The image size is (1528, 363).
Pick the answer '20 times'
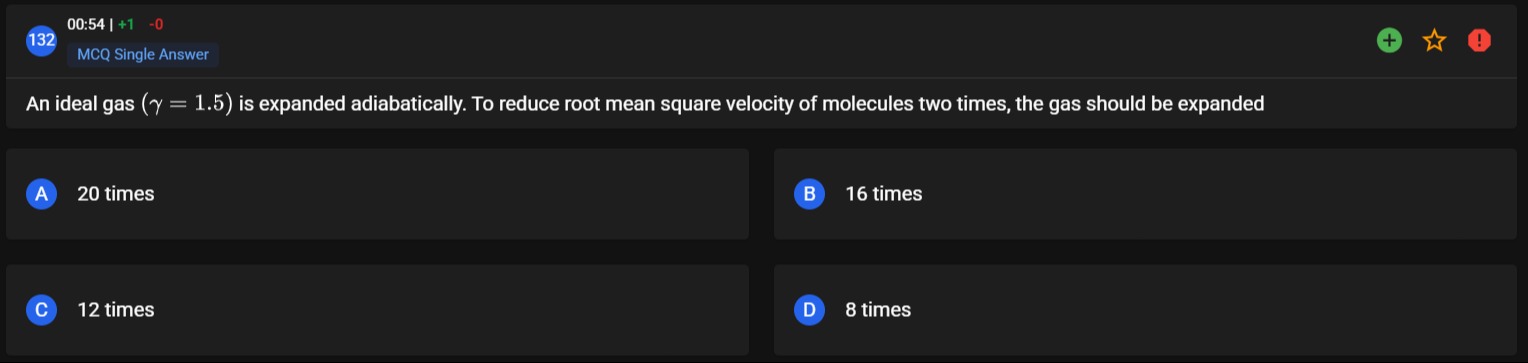(x=116, y=194)
